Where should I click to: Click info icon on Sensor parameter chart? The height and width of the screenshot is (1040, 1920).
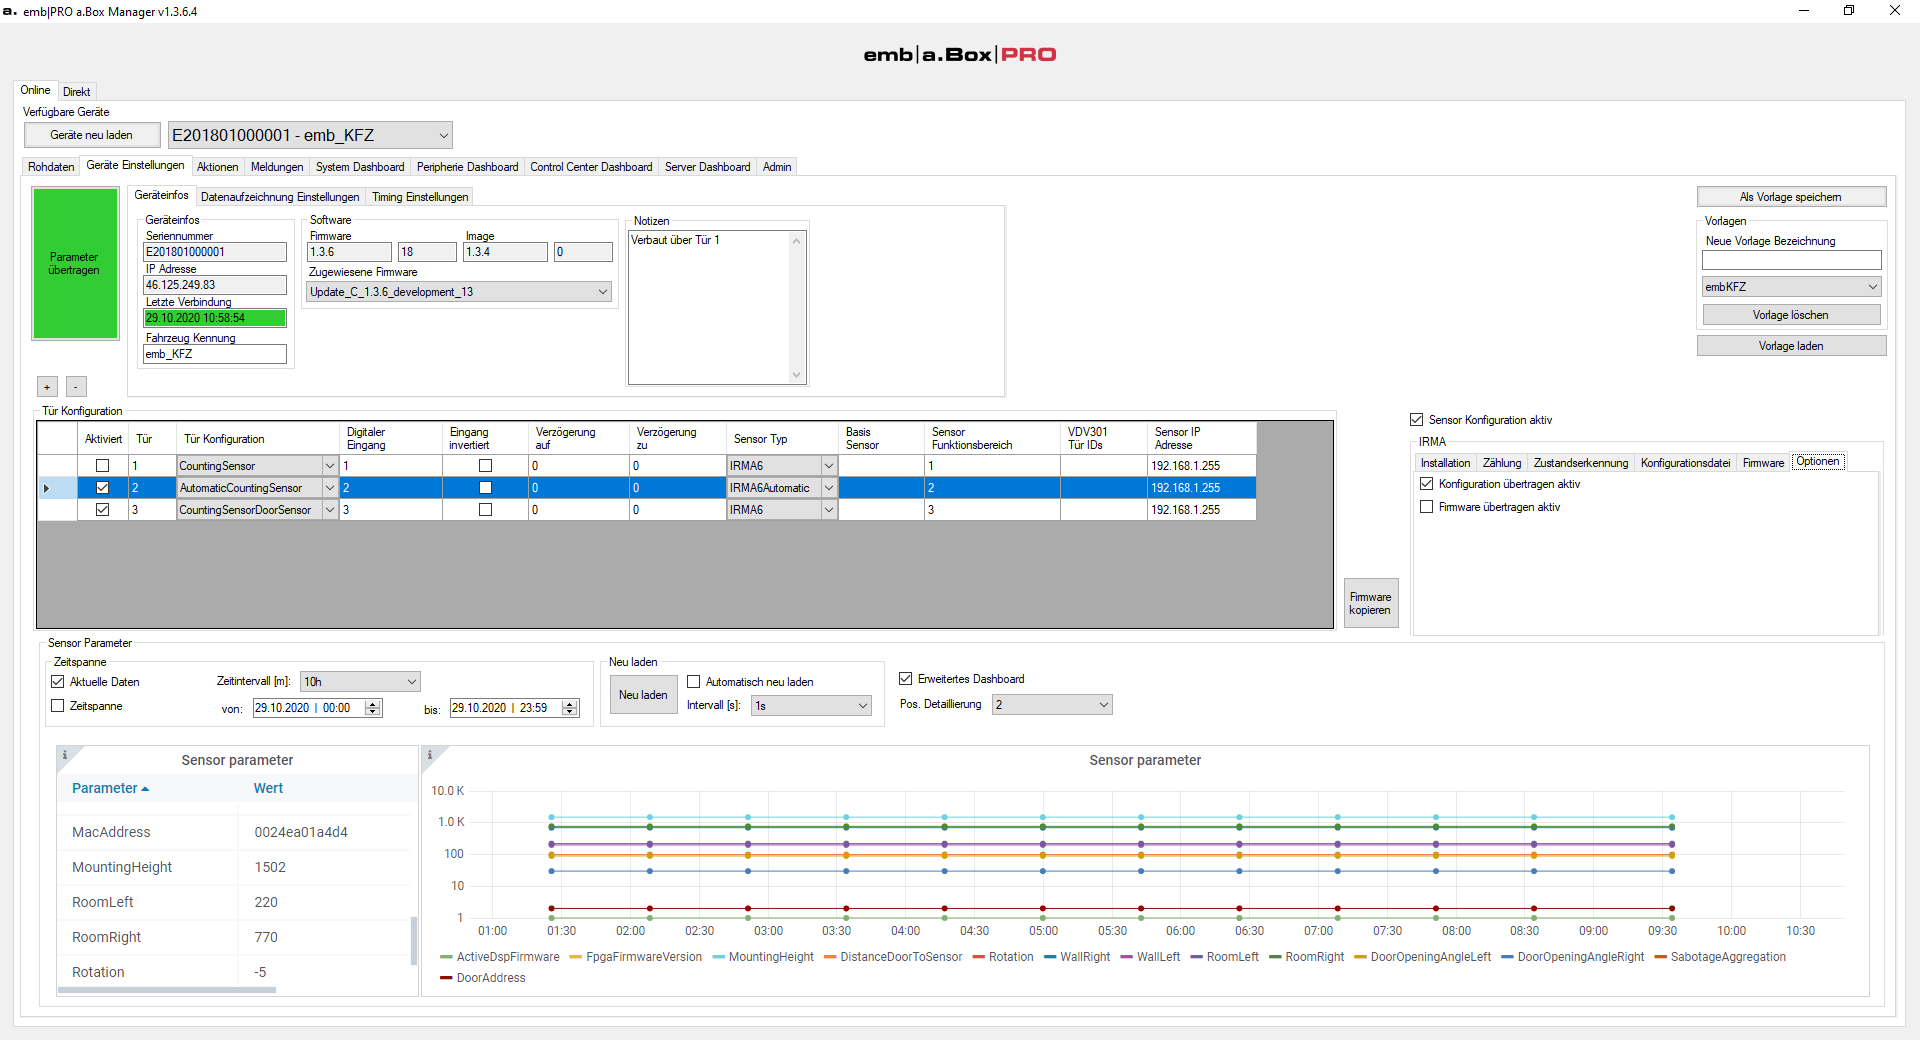(x=430, y=755)
